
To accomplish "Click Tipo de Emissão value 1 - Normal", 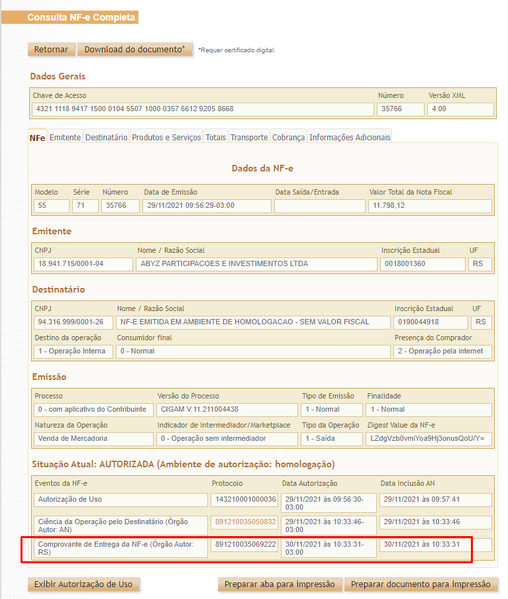I will pyautogui.click(x=332, y=410).
